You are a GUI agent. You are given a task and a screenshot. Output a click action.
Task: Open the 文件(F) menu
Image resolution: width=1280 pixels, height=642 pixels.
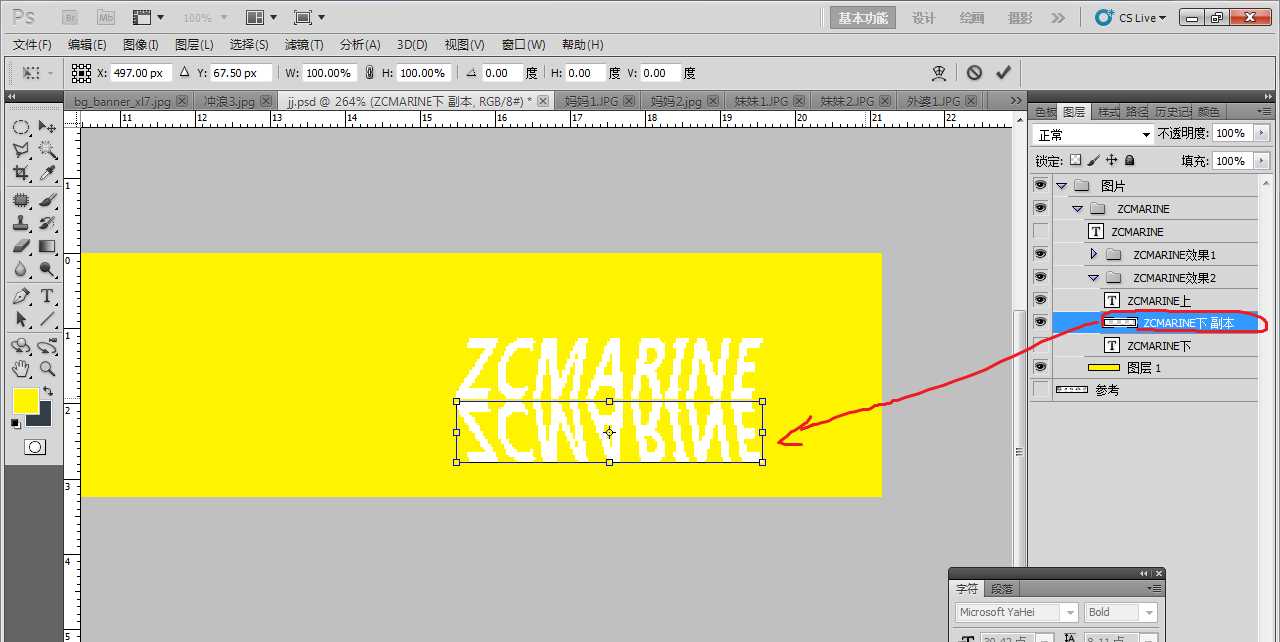pyautogui.click(x=32, y=45)
